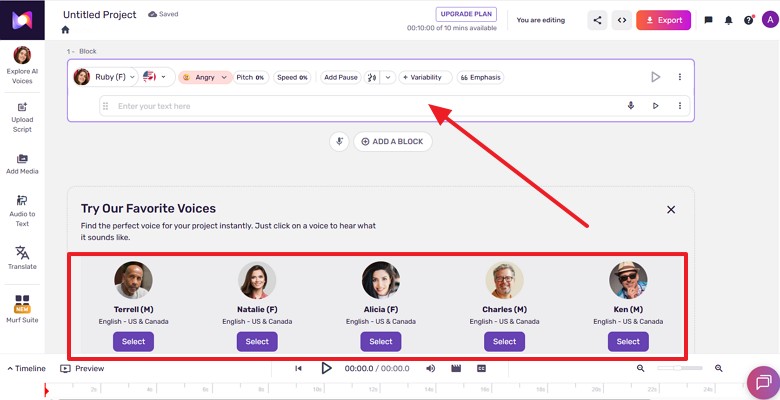Click record voice icon beside Add a Block
This screenshot has height=400, width=780.
click(339, 142)
